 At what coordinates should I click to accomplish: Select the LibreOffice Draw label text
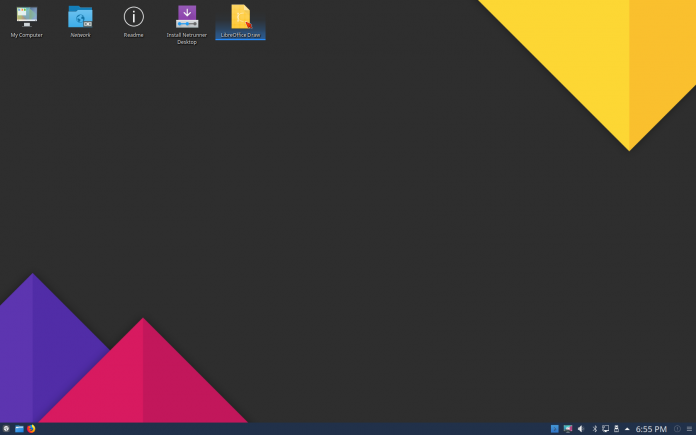(x=240, y=35)
